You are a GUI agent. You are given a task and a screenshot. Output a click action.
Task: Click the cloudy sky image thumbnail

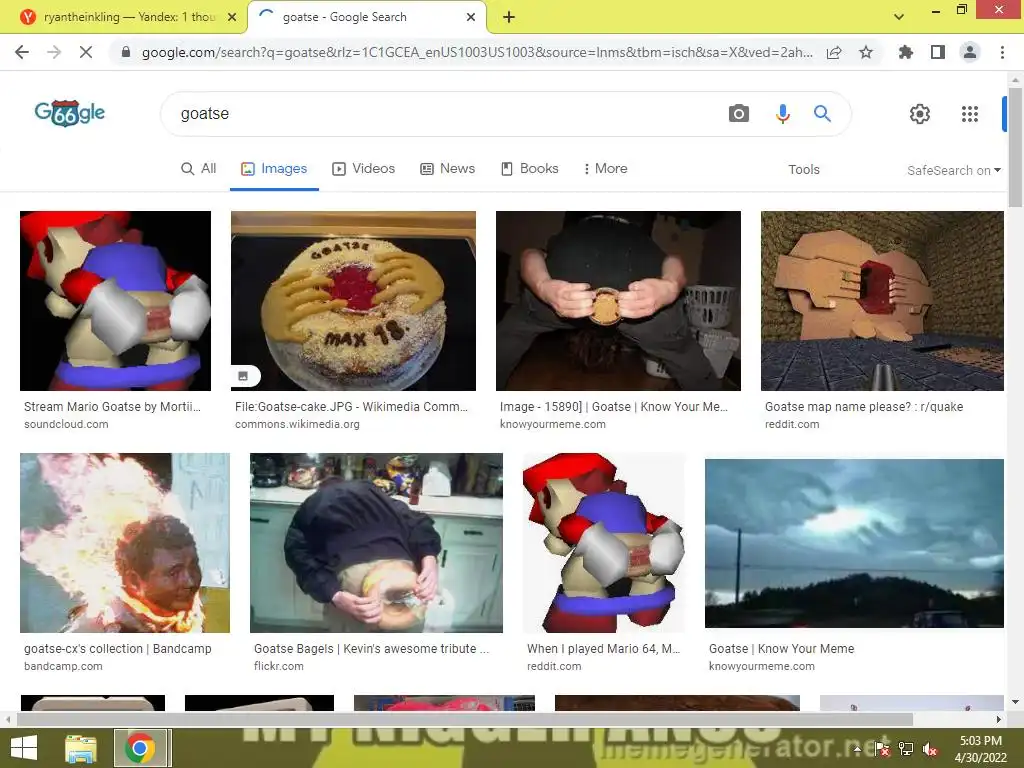click(x=854, y=543)
